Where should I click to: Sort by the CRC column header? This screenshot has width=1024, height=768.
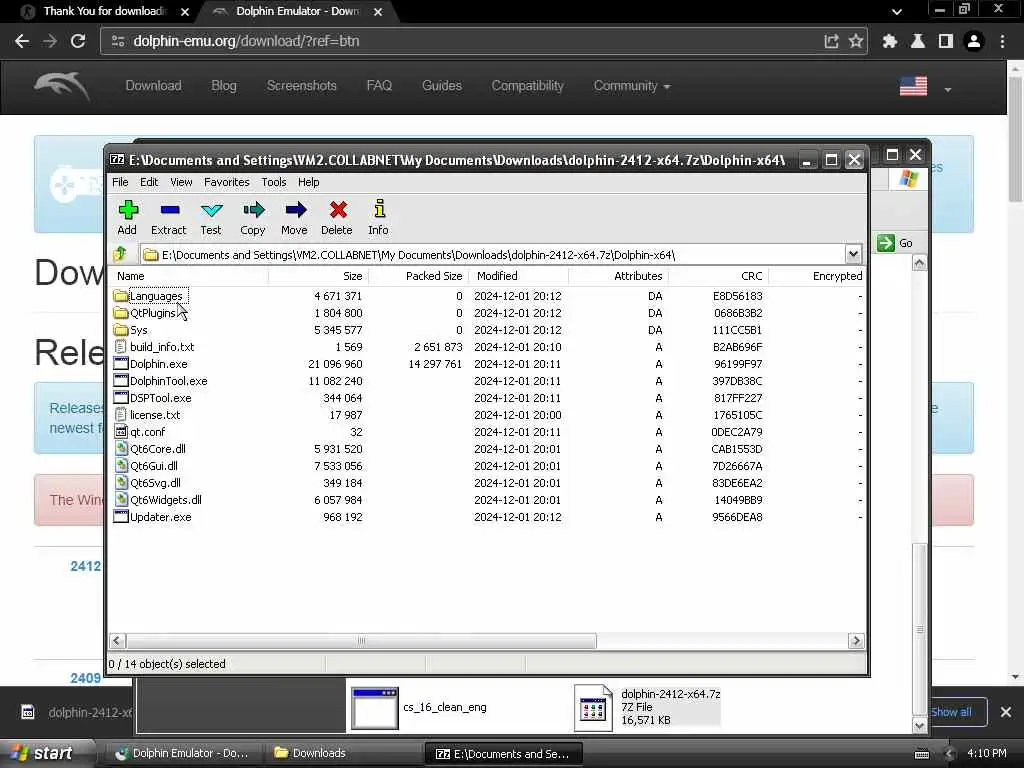point(718,276)
